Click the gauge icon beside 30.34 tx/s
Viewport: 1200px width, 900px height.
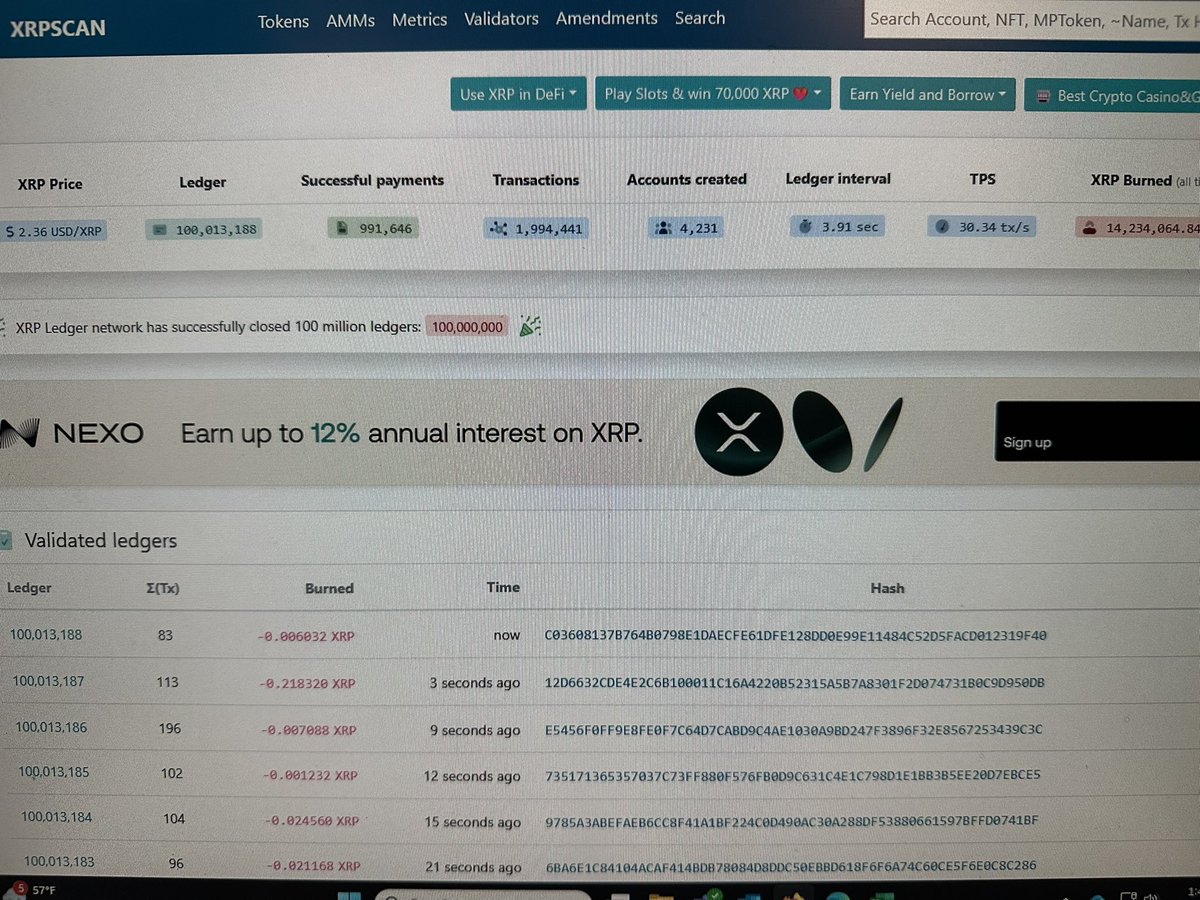(942, 227)
